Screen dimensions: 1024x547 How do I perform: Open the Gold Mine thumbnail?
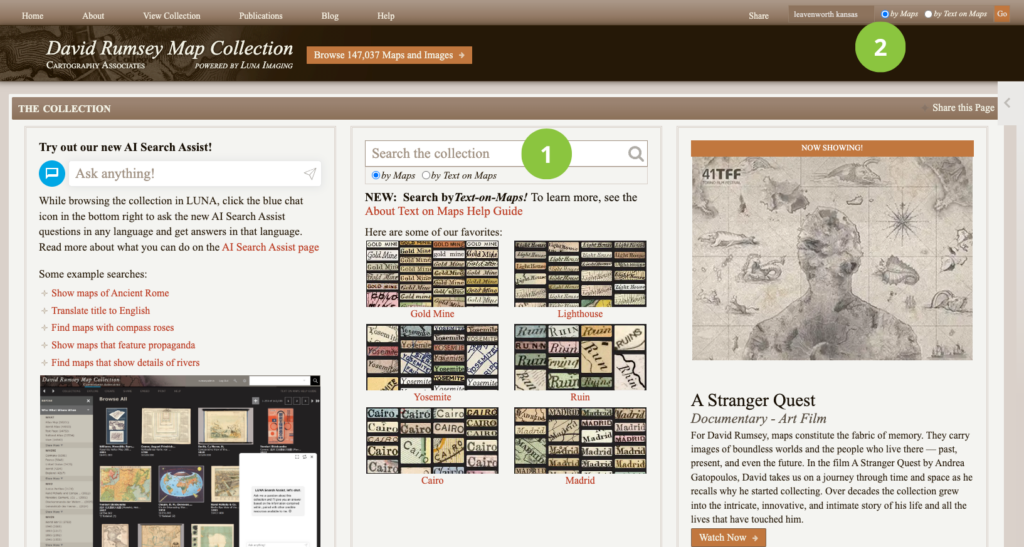432,274
